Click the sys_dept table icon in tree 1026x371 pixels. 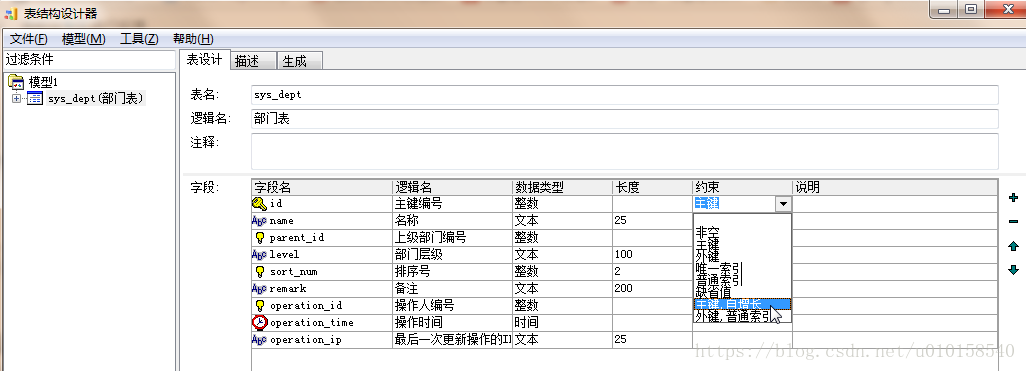(x=35, y=99)
